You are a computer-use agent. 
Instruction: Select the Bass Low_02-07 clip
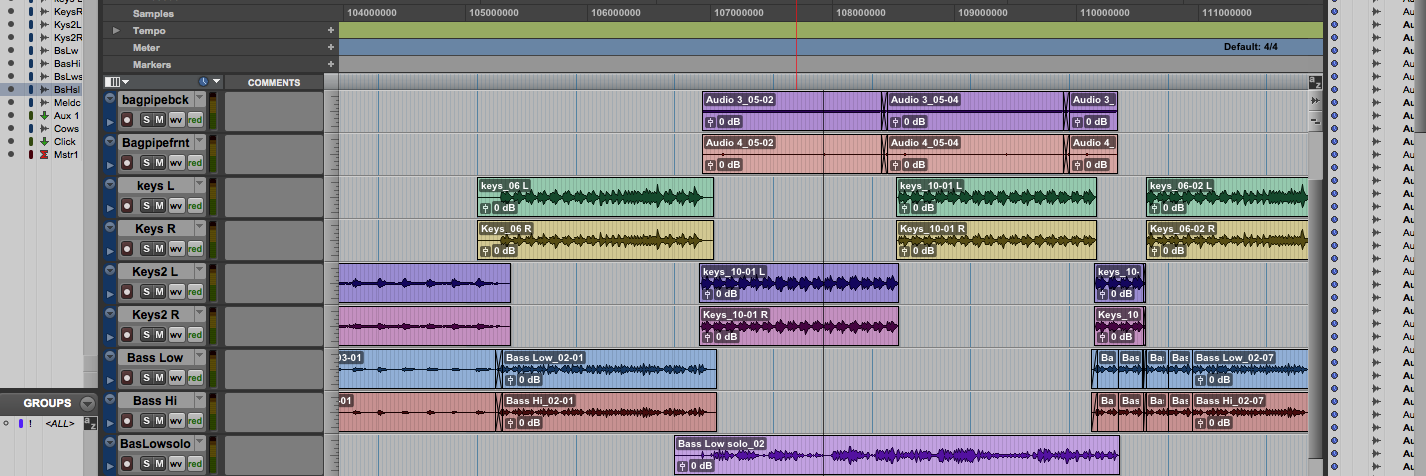click(1250, 369)
